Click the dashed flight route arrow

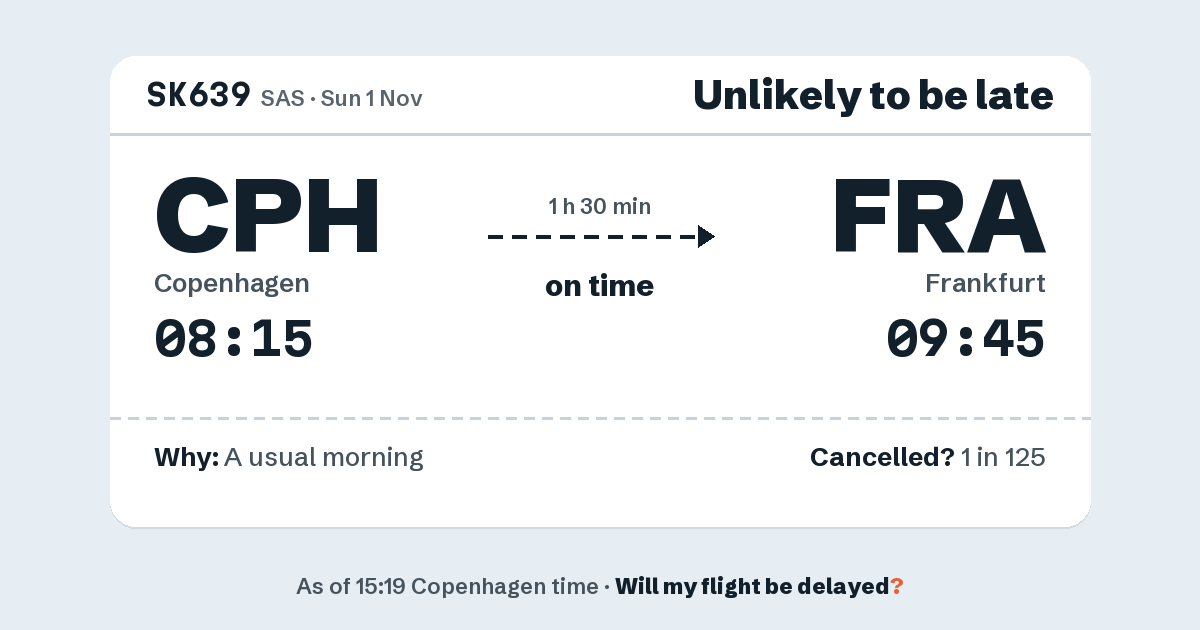coord(601,237)
